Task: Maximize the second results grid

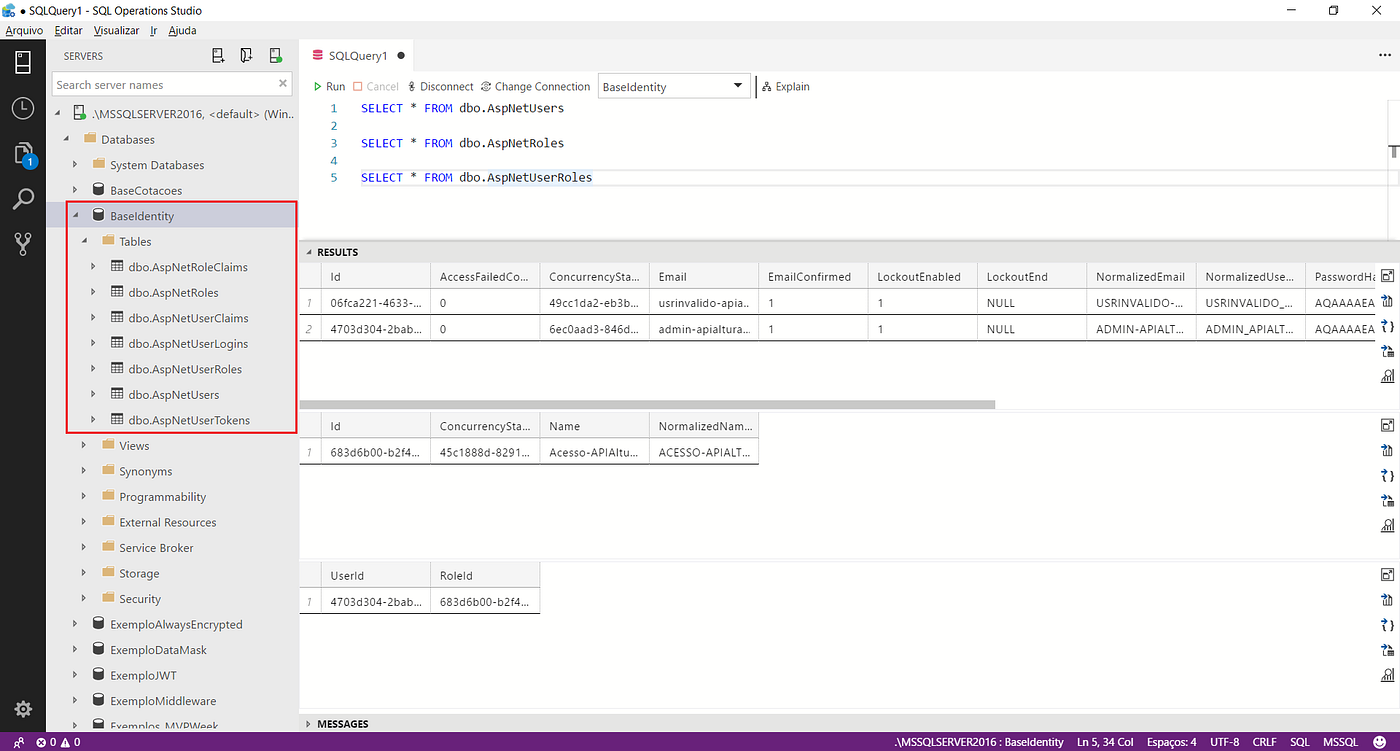Action: pos(1387,425)
